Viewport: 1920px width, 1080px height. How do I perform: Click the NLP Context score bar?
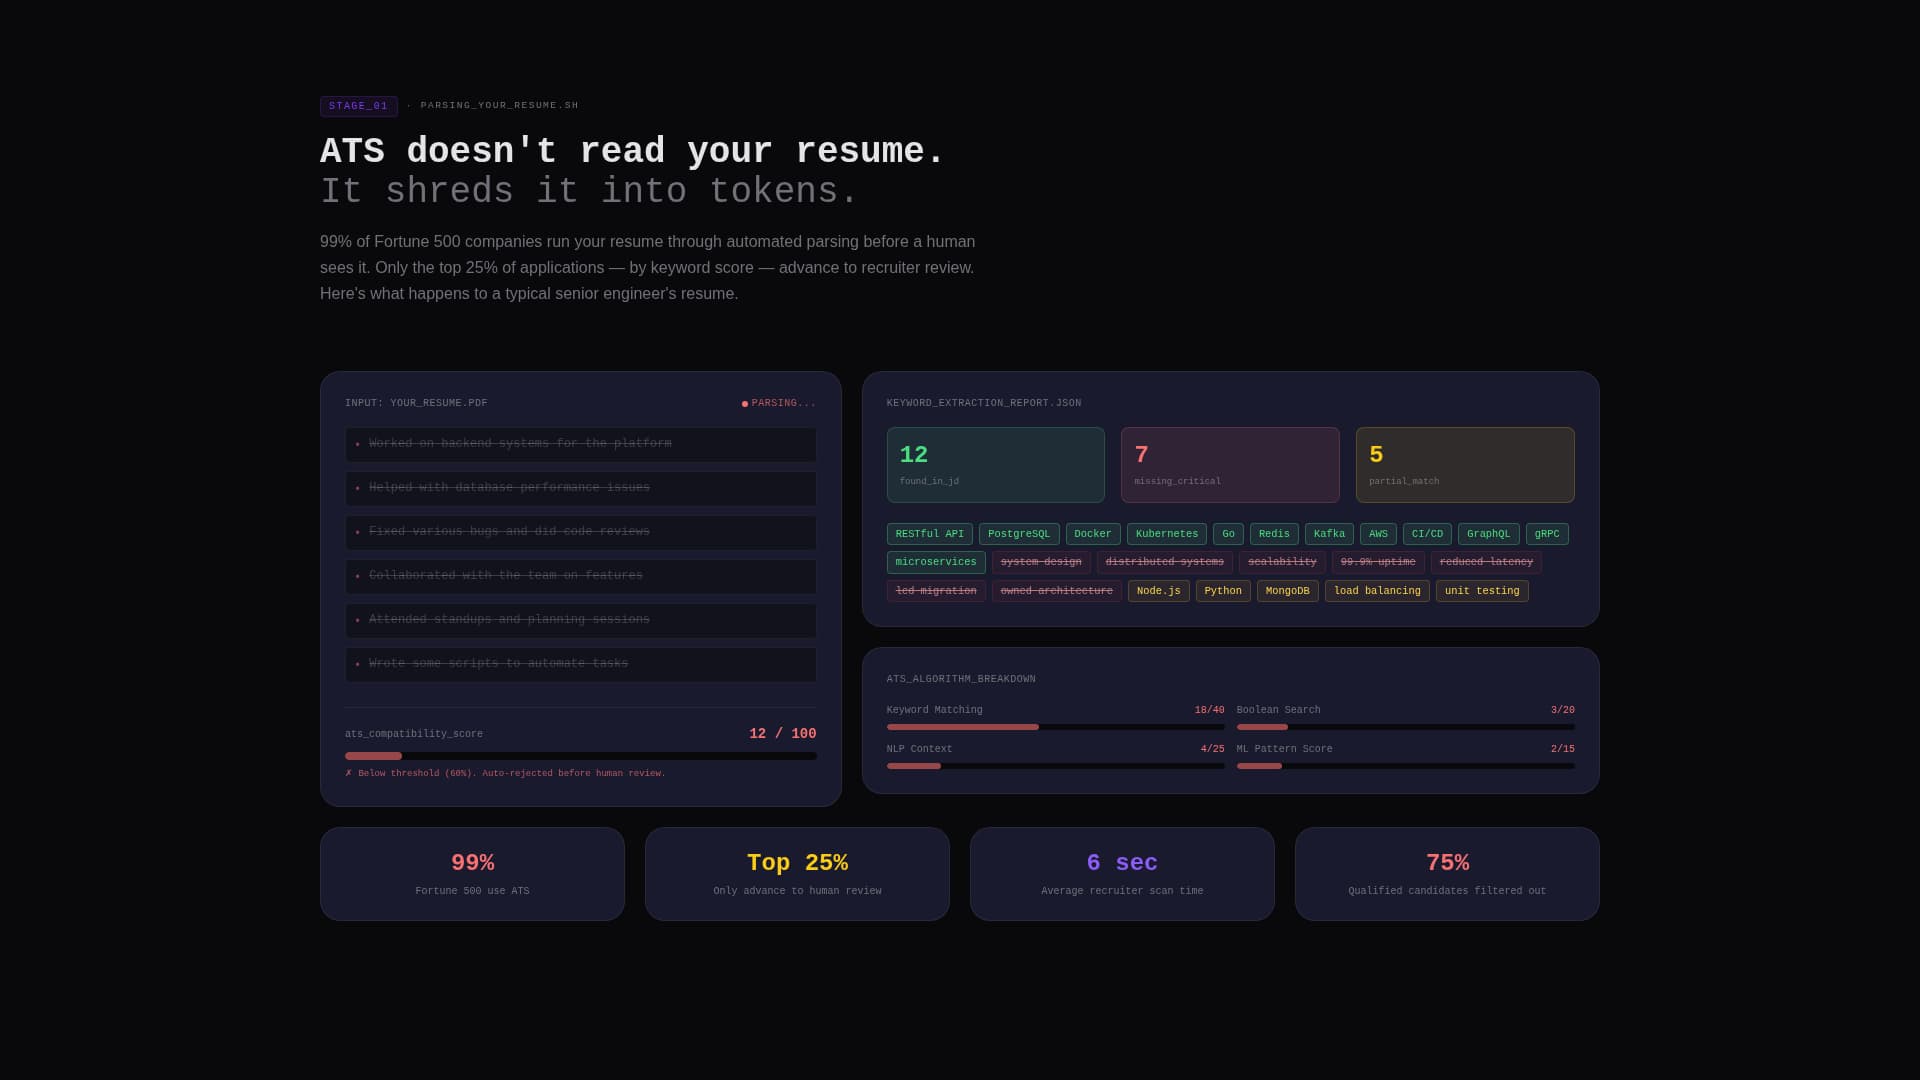click(1055, 766)
